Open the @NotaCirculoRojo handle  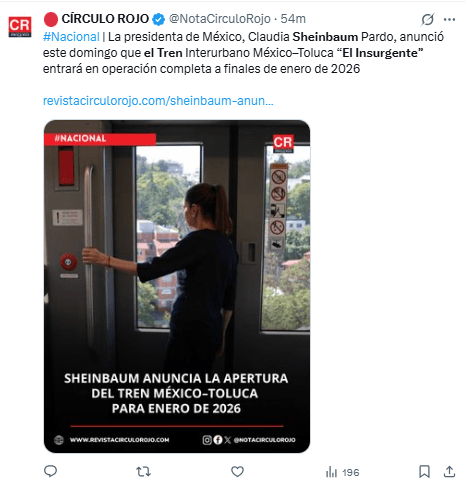point(220,19)
